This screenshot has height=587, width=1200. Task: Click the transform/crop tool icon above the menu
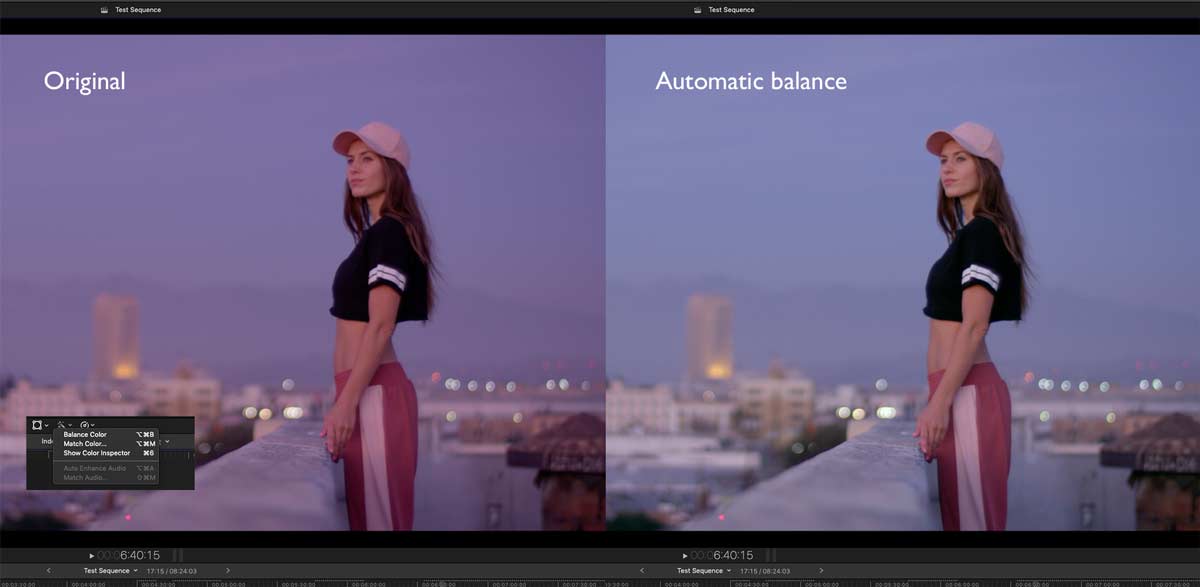pos(37,425)
